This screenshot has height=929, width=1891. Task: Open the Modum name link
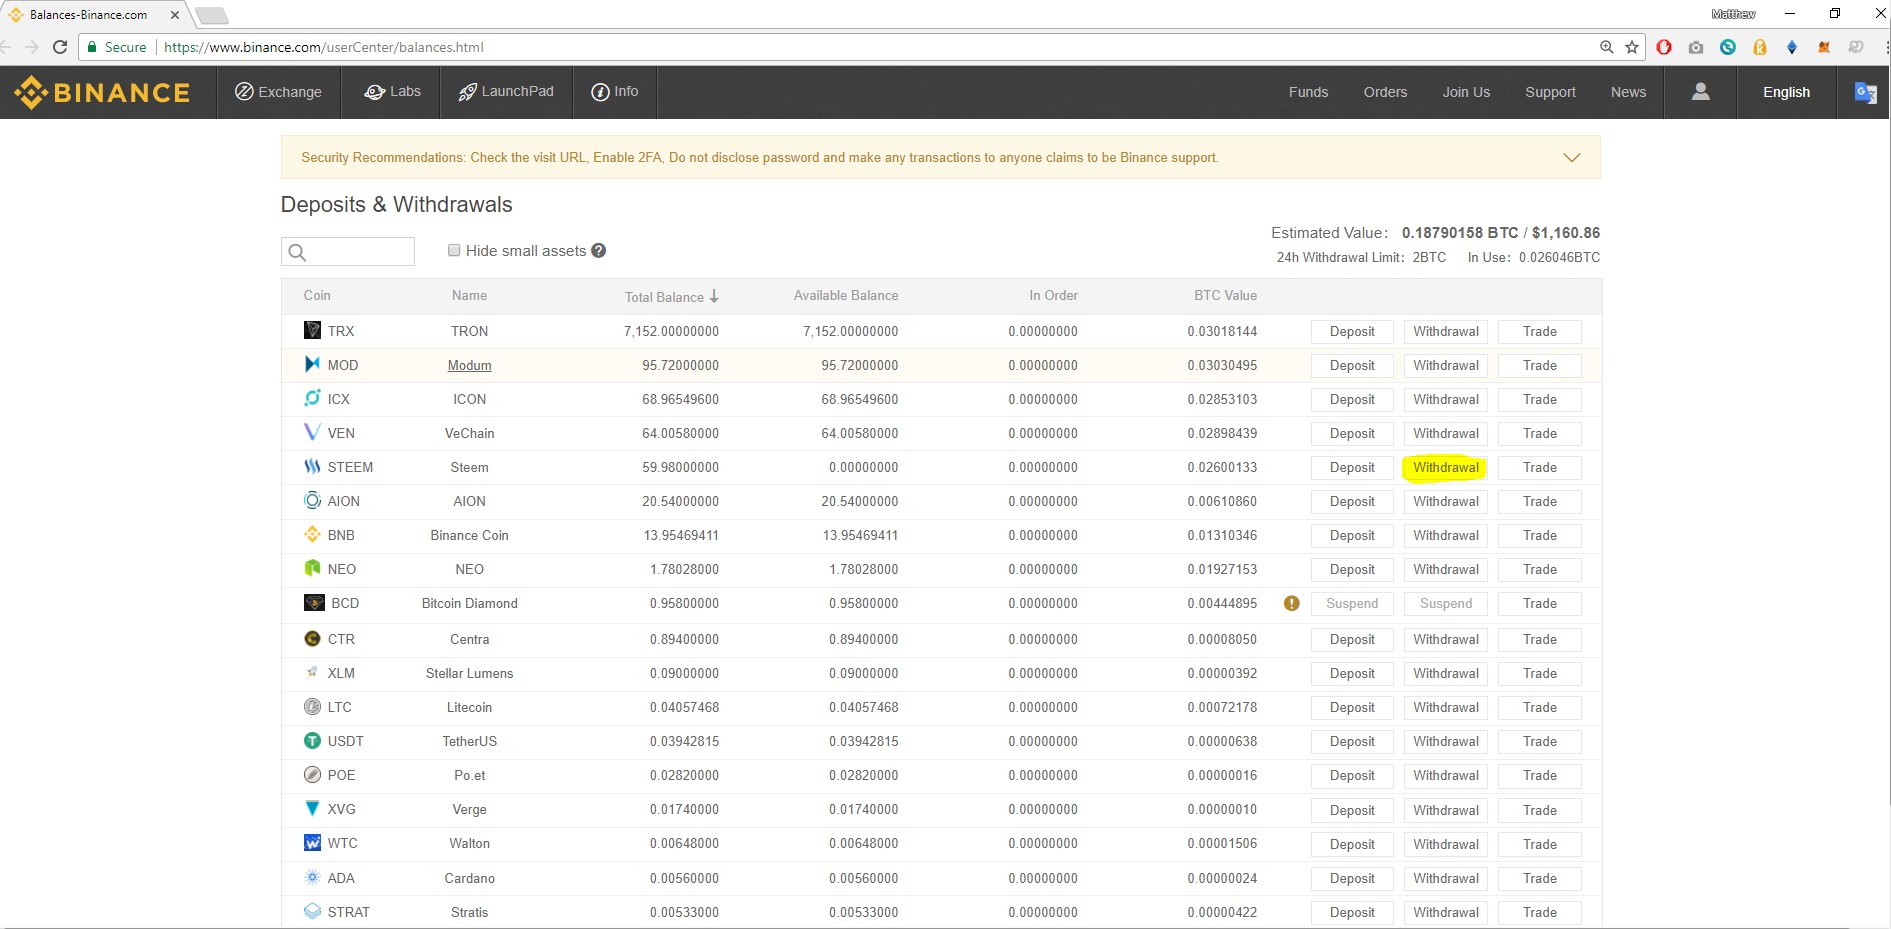(x=469, y=365)
